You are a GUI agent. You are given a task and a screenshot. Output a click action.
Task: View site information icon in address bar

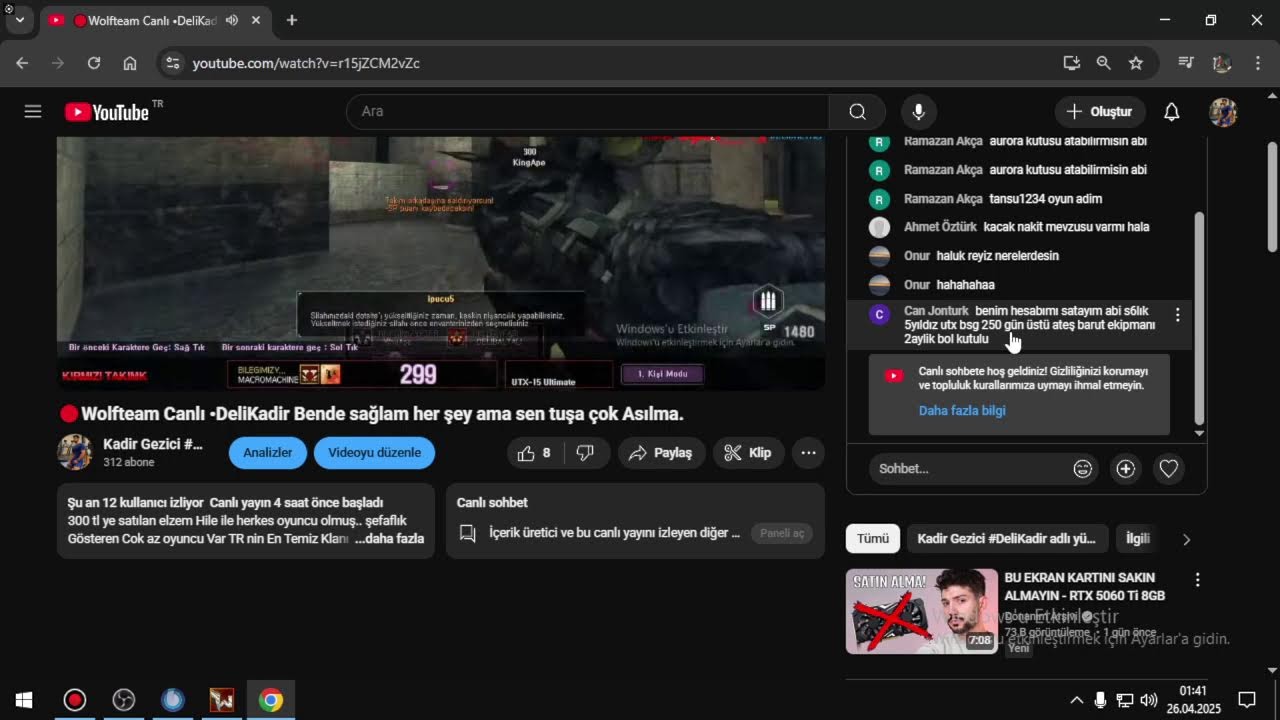pyautogui.click(x=173, y=63)
